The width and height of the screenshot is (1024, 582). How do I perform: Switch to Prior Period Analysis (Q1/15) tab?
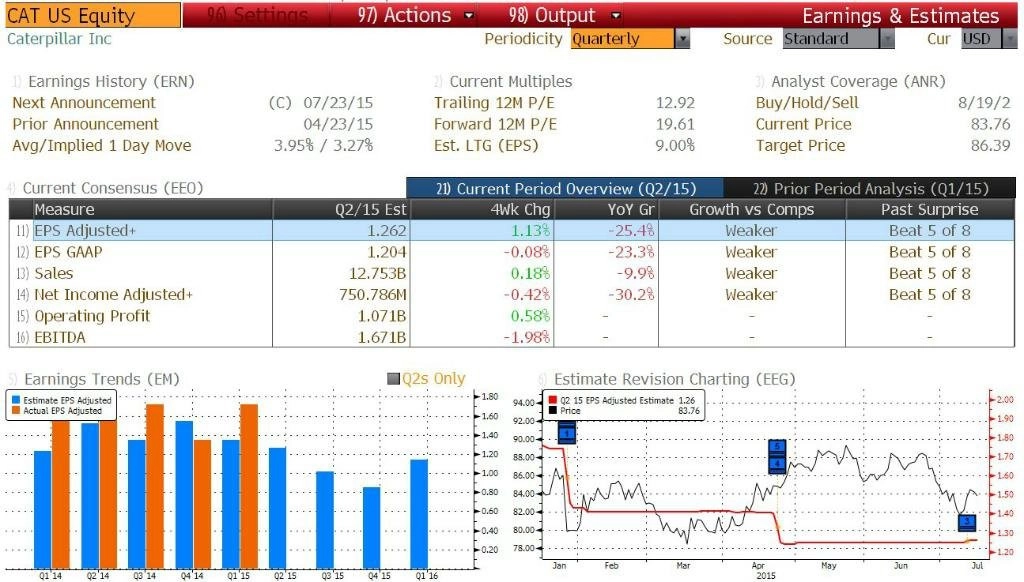click(x=870, y=188)
